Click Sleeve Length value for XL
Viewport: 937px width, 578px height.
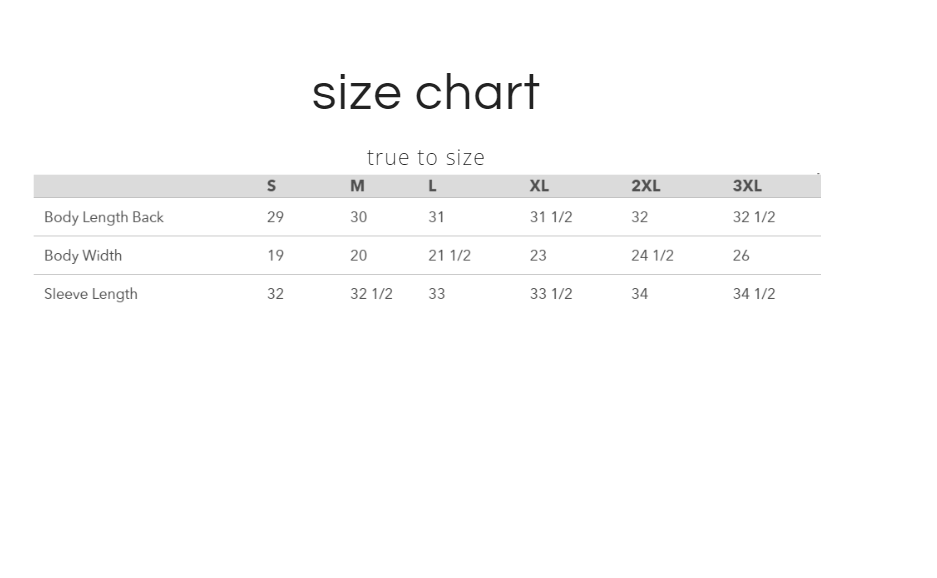551,294
